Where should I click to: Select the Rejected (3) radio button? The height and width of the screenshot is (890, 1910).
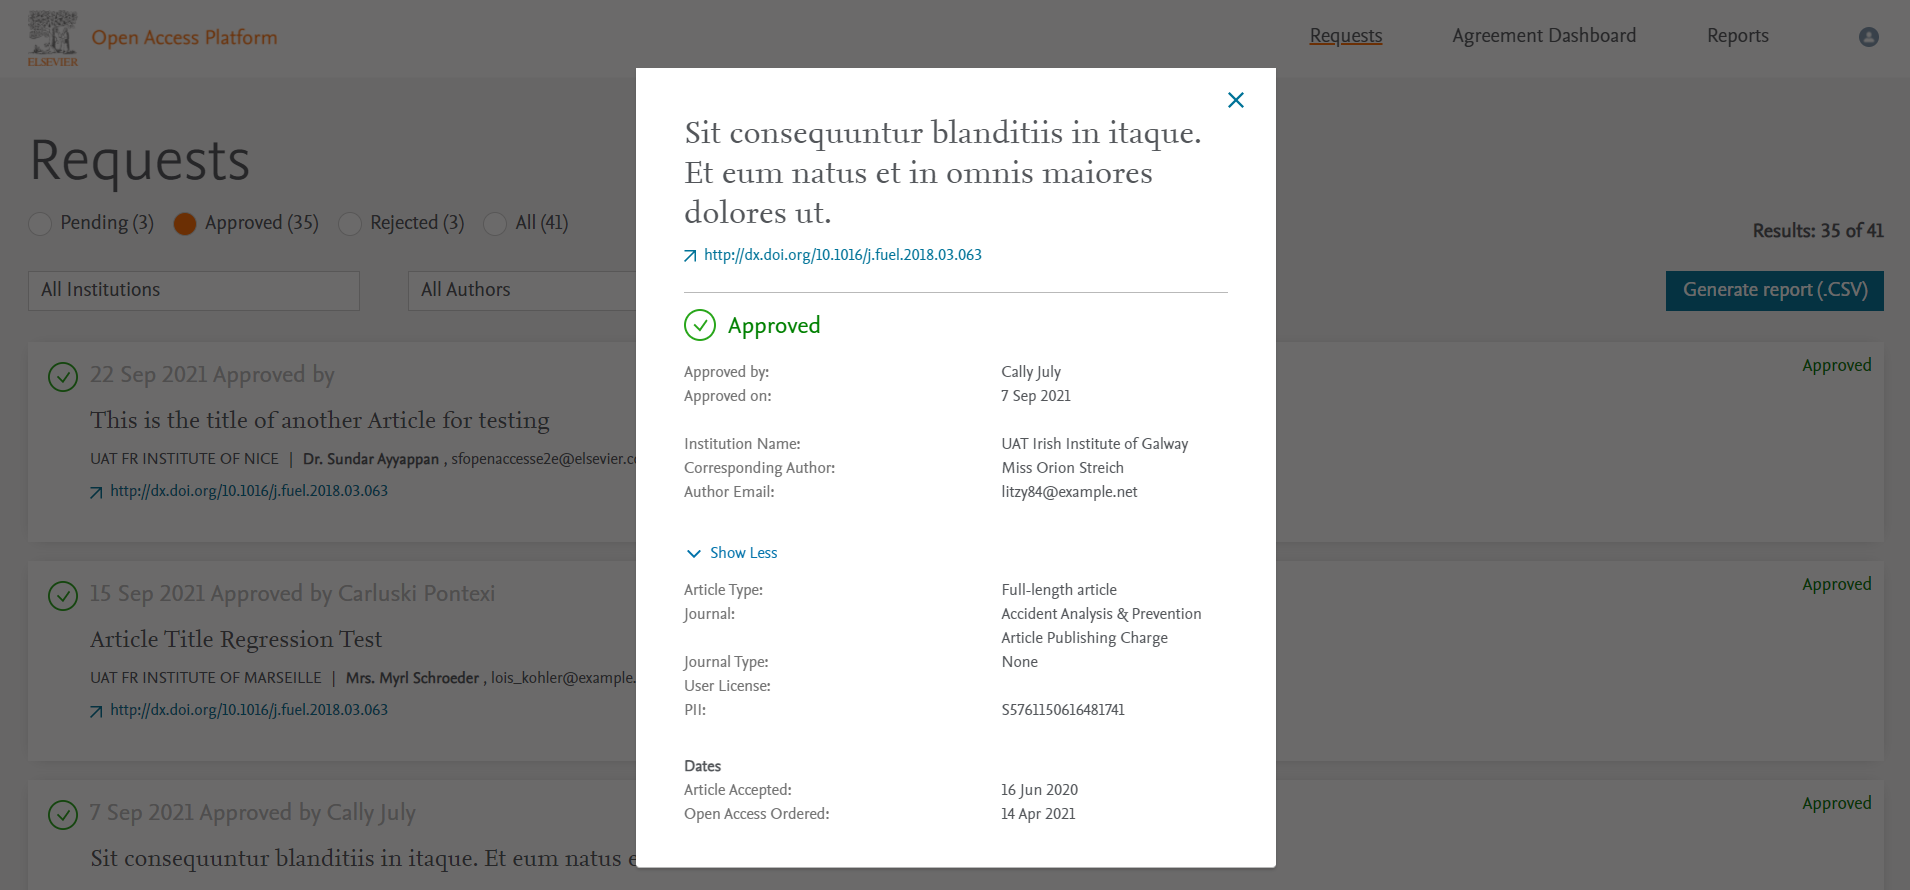(x=350, y=224)
